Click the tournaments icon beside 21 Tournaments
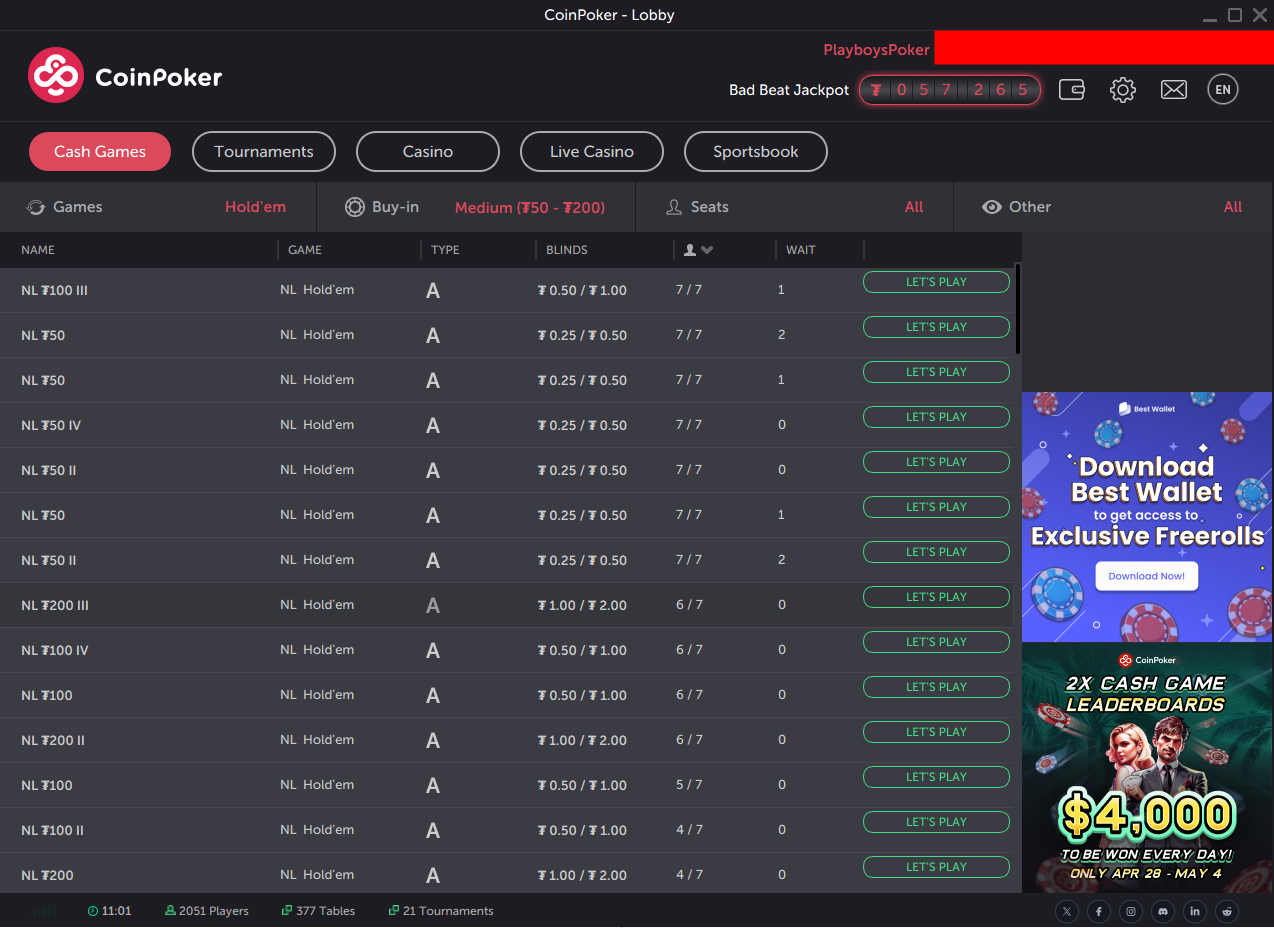 tap(394, 911)
